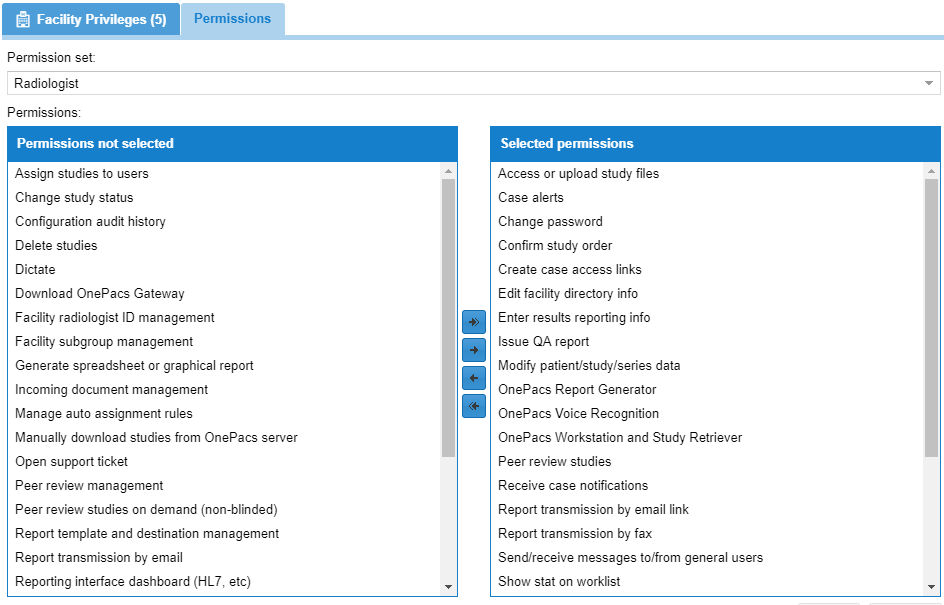Click the up arrow of the left list scrollbar
The image size is (944, 605).
tap(448, 172)
